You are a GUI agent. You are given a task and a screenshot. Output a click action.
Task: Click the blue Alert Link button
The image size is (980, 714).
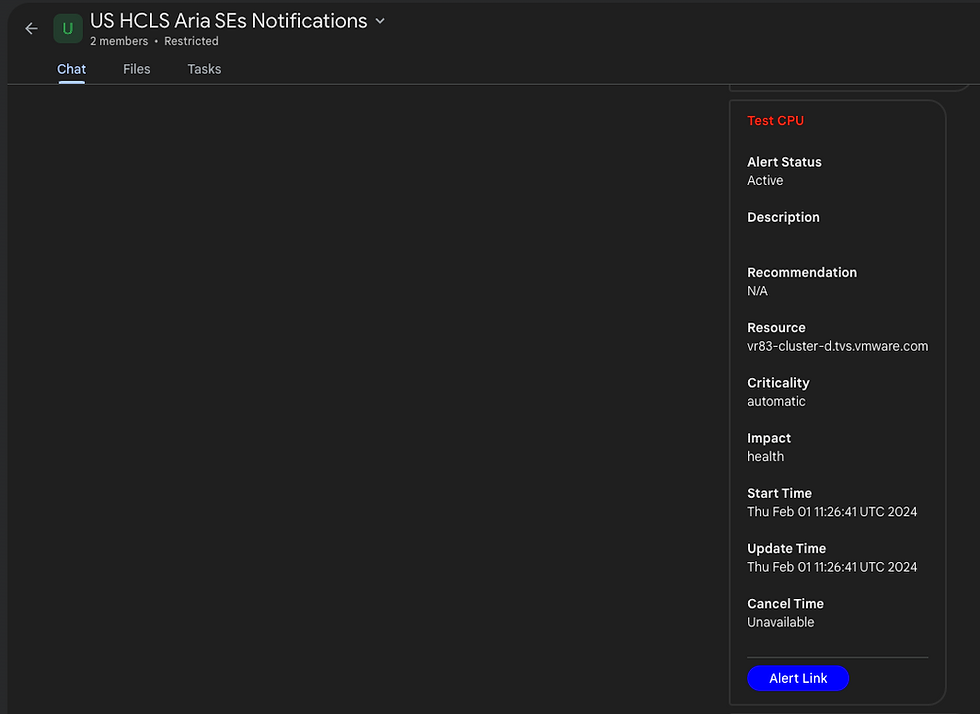[x=798, y=678]
